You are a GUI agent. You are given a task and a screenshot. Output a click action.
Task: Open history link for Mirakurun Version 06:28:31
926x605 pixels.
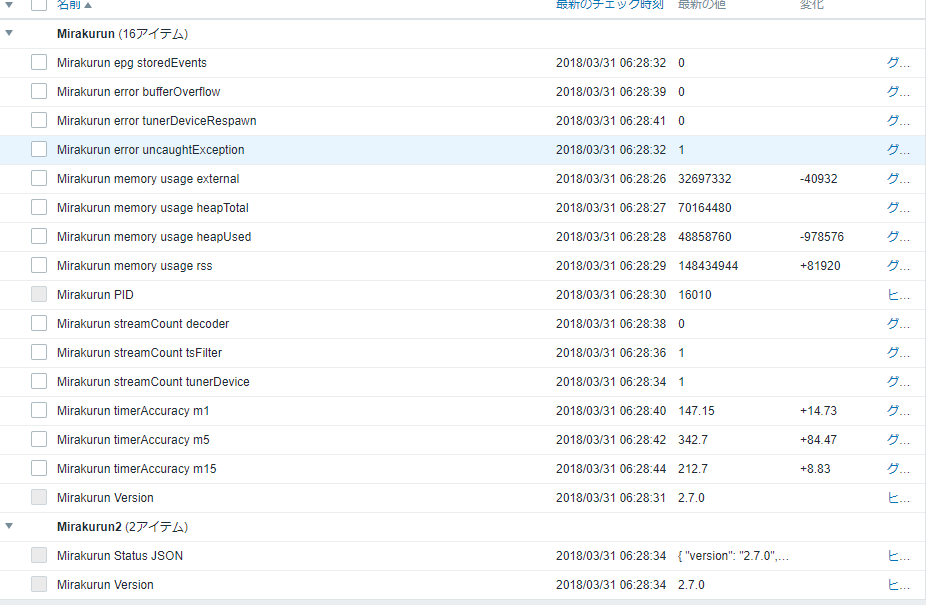[898, 497]
